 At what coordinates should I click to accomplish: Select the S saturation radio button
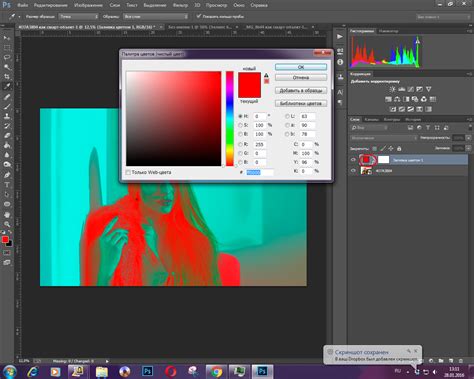[240, 125]
